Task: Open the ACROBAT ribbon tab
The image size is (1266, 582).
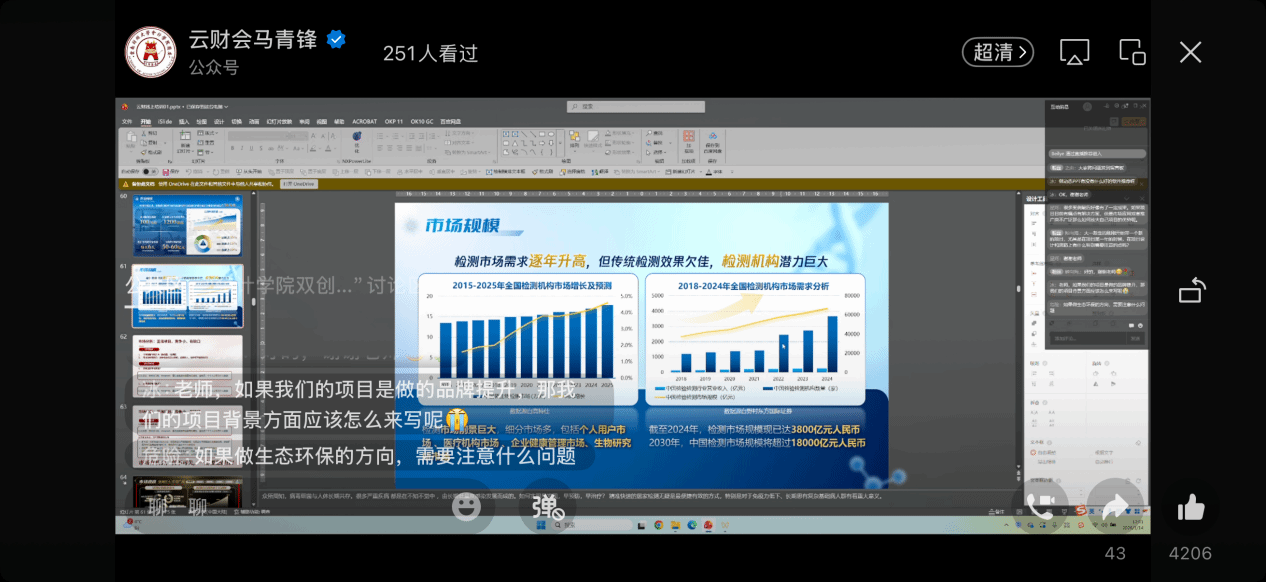Action: click(x=364, y=121)
